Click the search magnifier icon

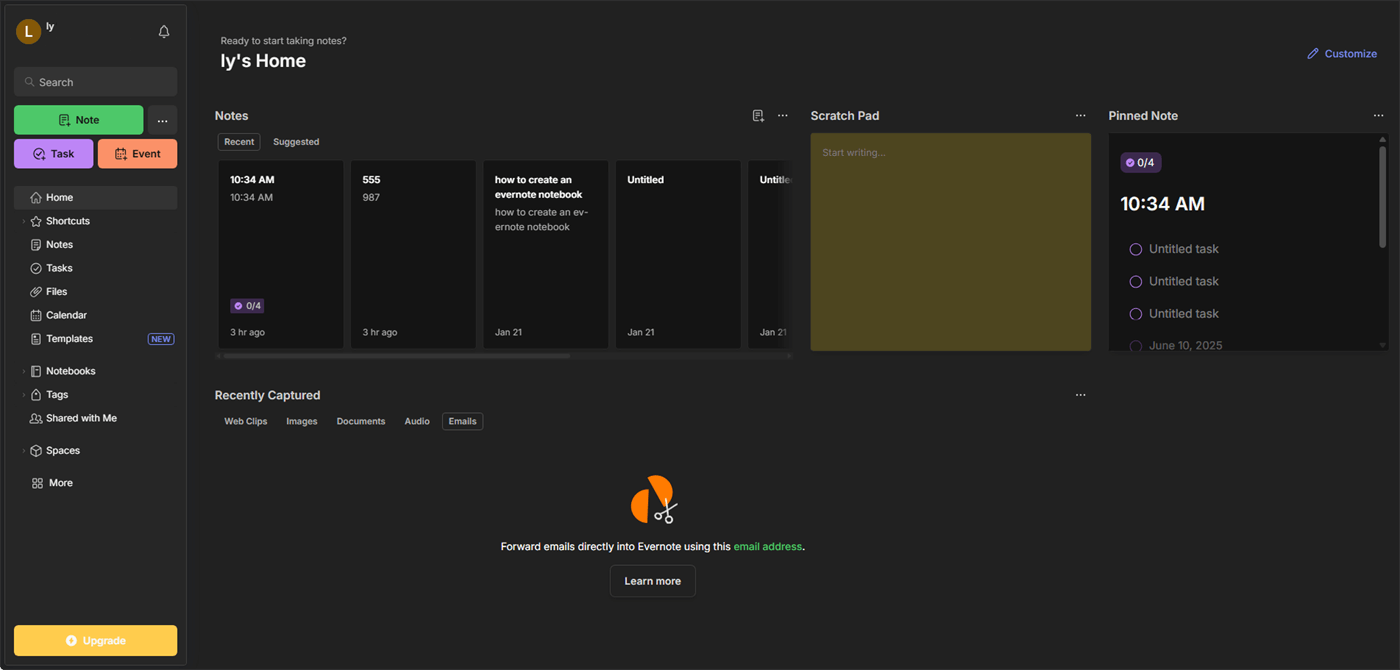click(30, 82)
